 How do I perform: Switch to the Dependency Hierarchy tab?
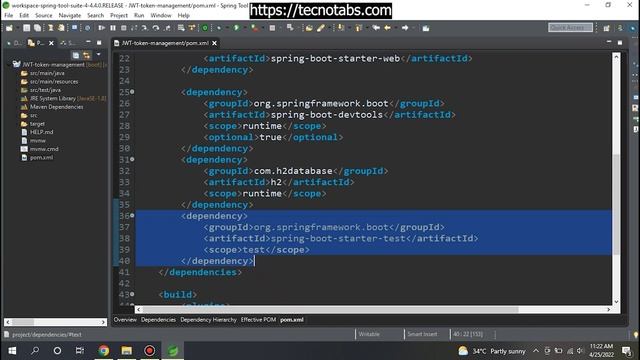pyautogui.click(x=209, y=320)
